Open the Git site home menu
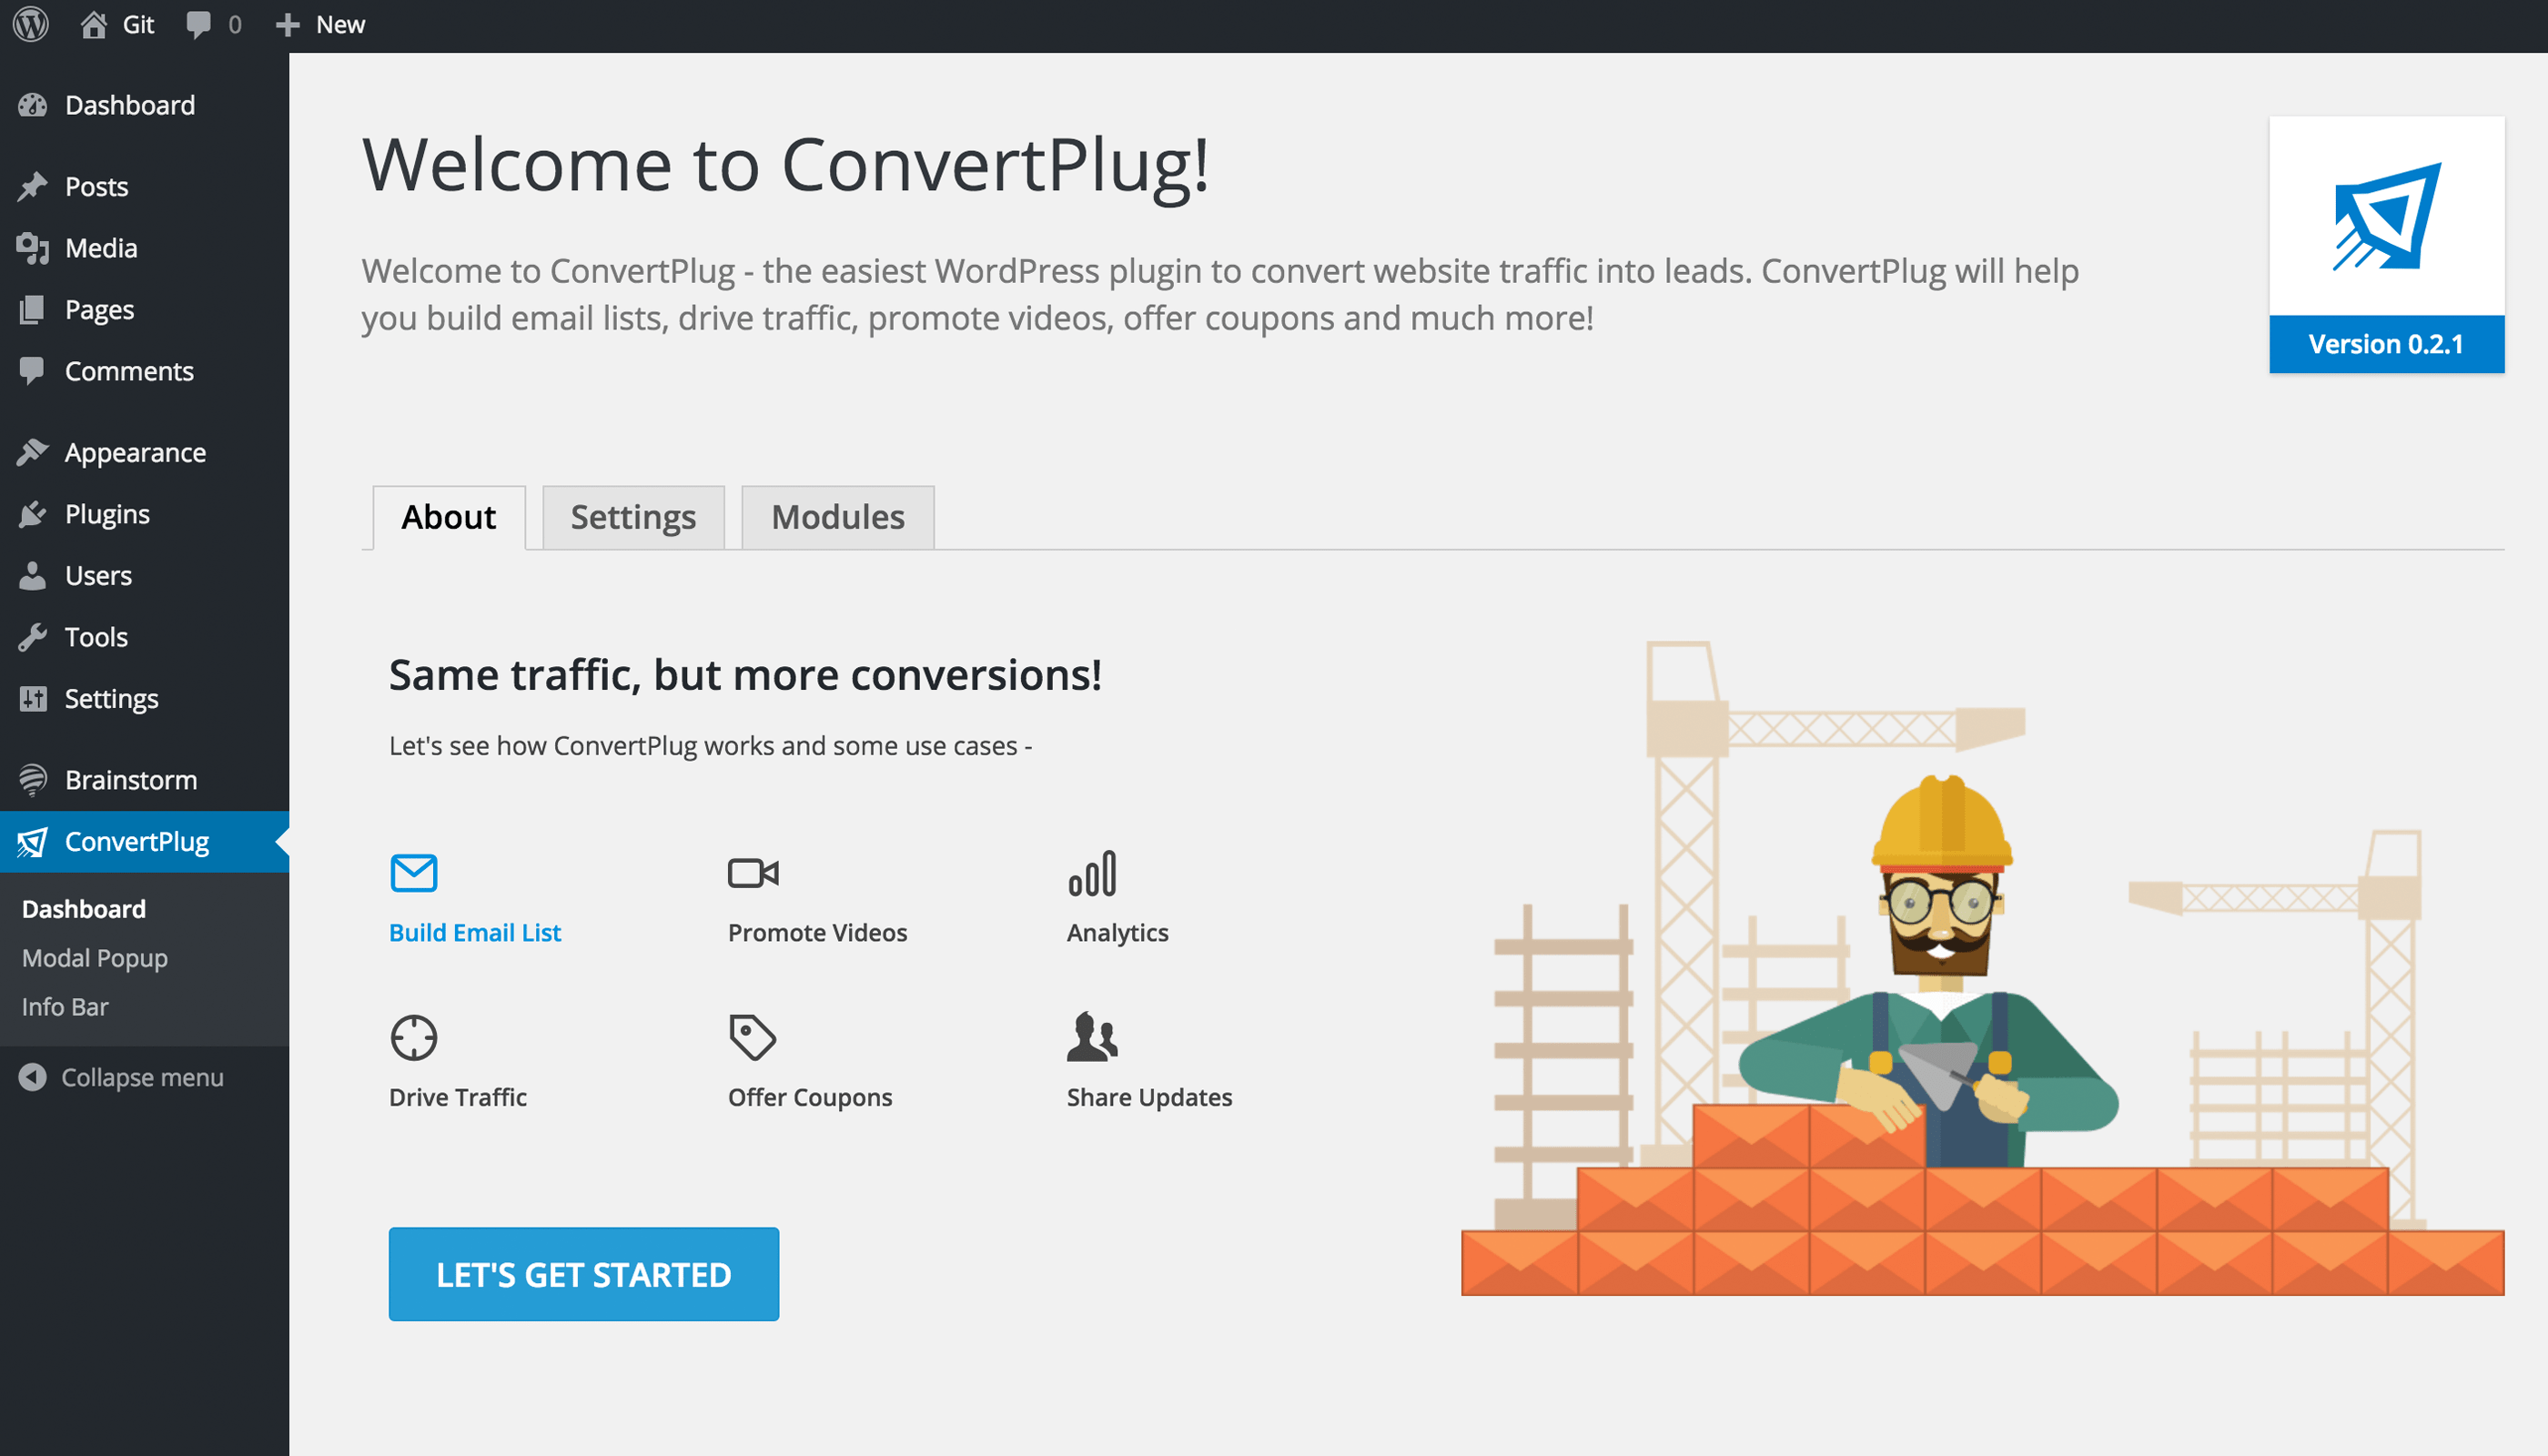 (118, 24)
